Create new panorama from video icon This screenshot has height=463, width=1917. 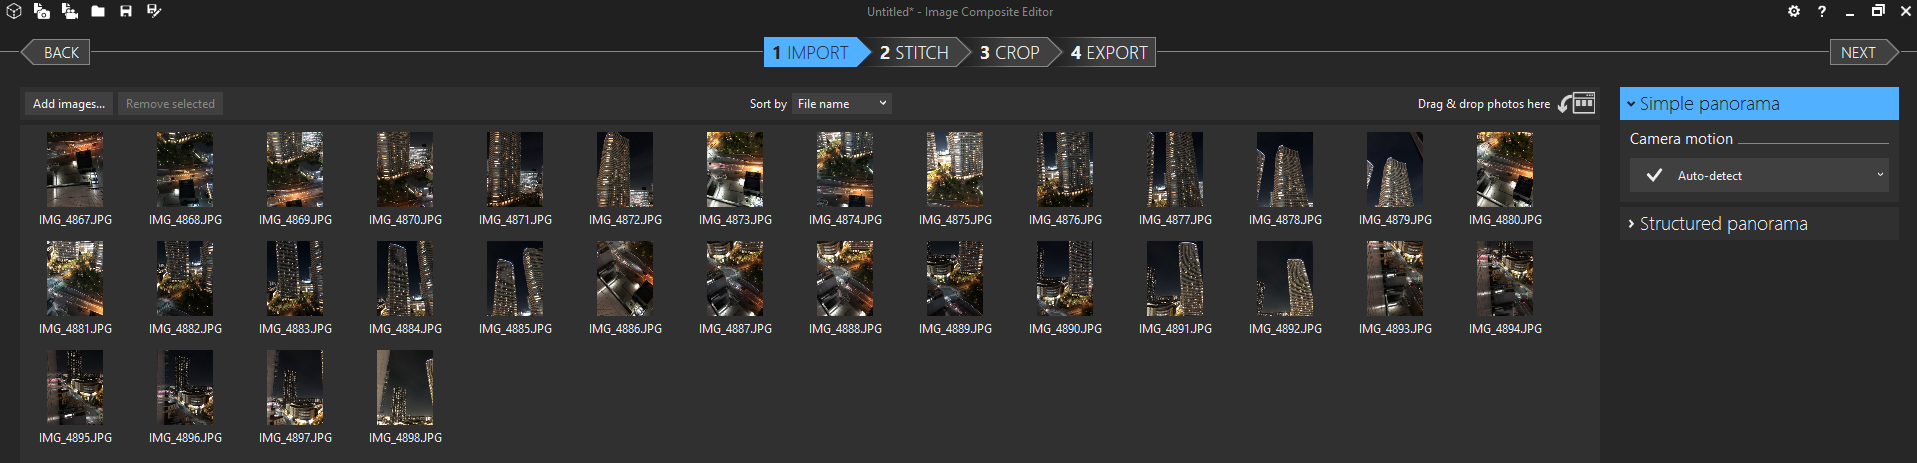pos(70,11)
